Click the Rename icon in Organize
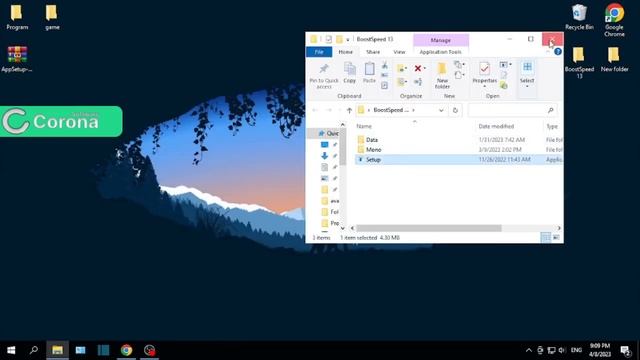This screenshot has height=360, width=640. 418,82
